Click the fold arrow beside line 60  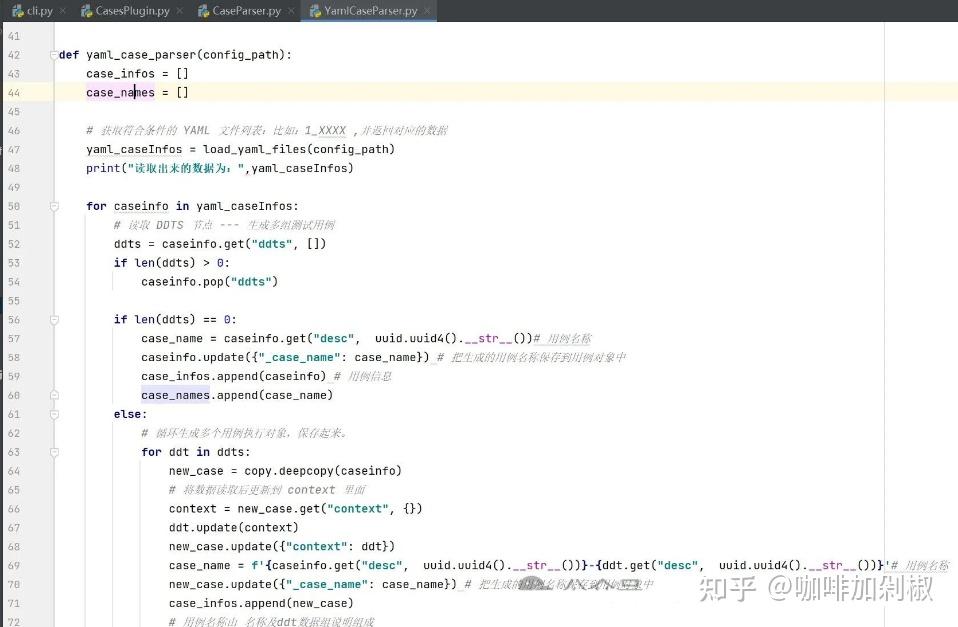(55, 394)
